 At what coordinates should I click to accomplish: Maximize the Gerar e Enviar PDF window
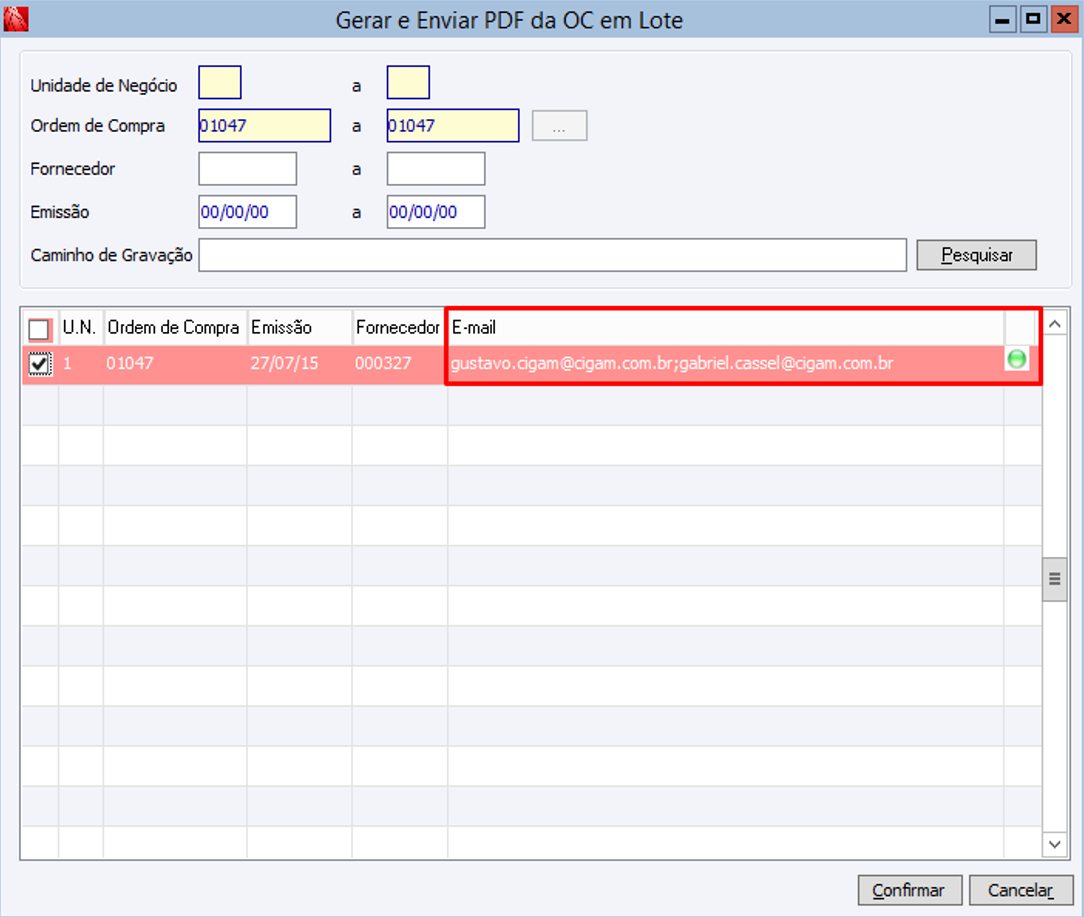pyautogui.click(x=1034, y=19)
